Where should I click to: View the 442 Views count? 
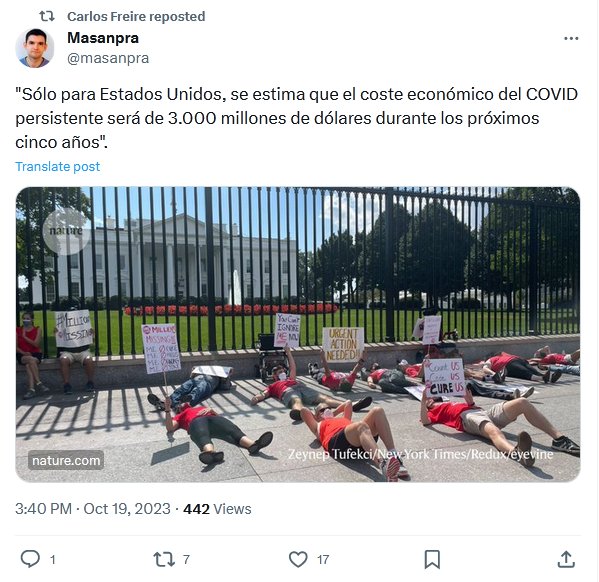tap(217, 509)
